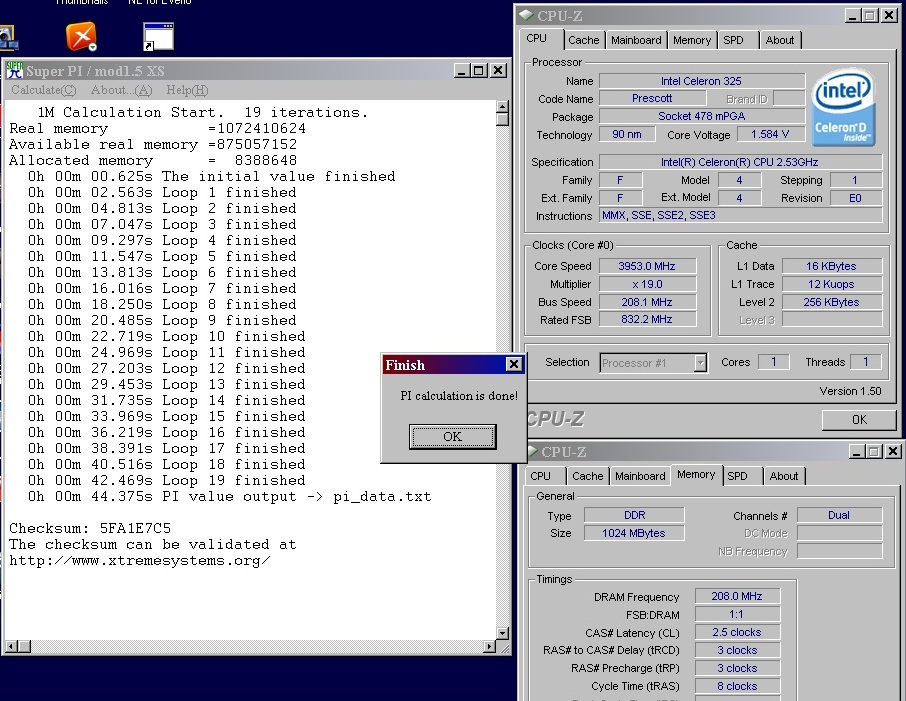This screenshot has width=906, height=701.
Task: Open the Help menu in Super PI
Action: click(187, 90)
